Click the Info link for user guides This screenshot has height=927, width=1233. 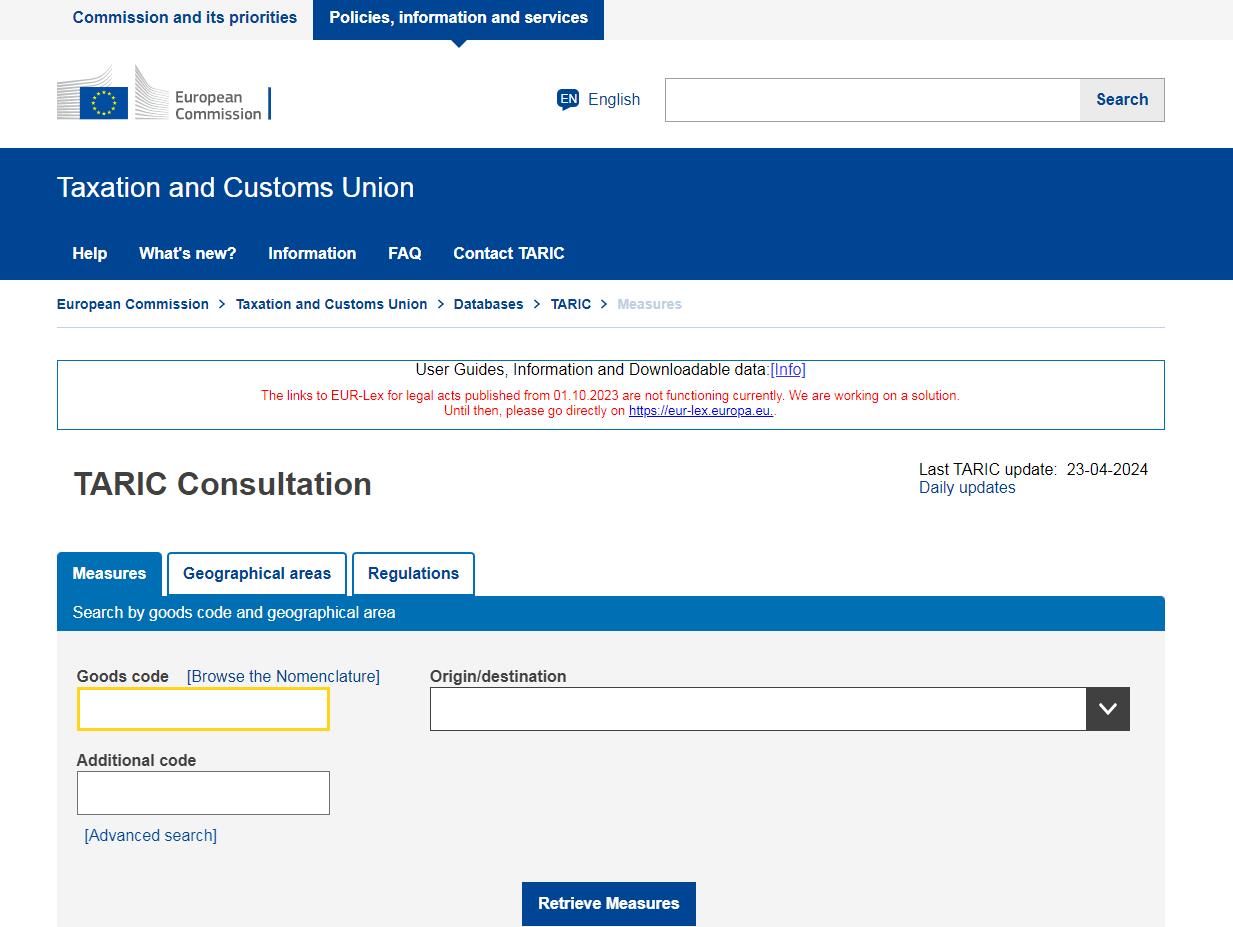tap(788, 370)
